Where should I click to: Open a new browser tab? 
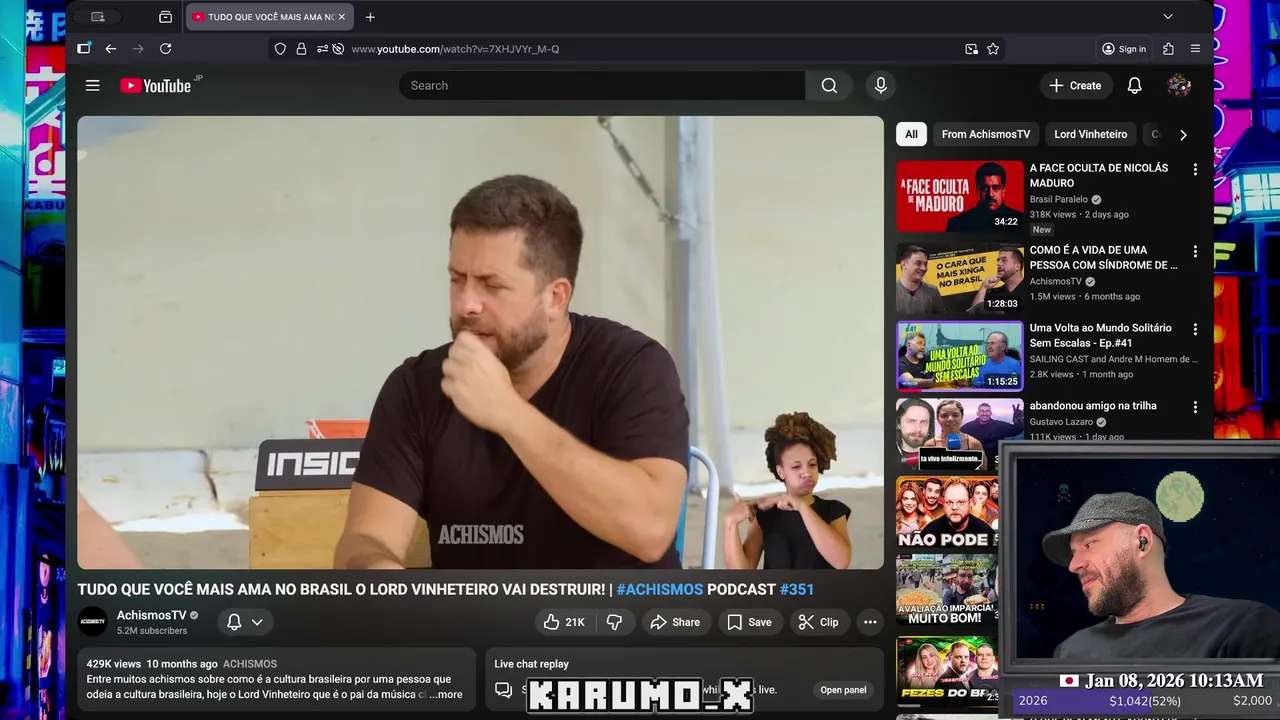[x=370, y=17]
